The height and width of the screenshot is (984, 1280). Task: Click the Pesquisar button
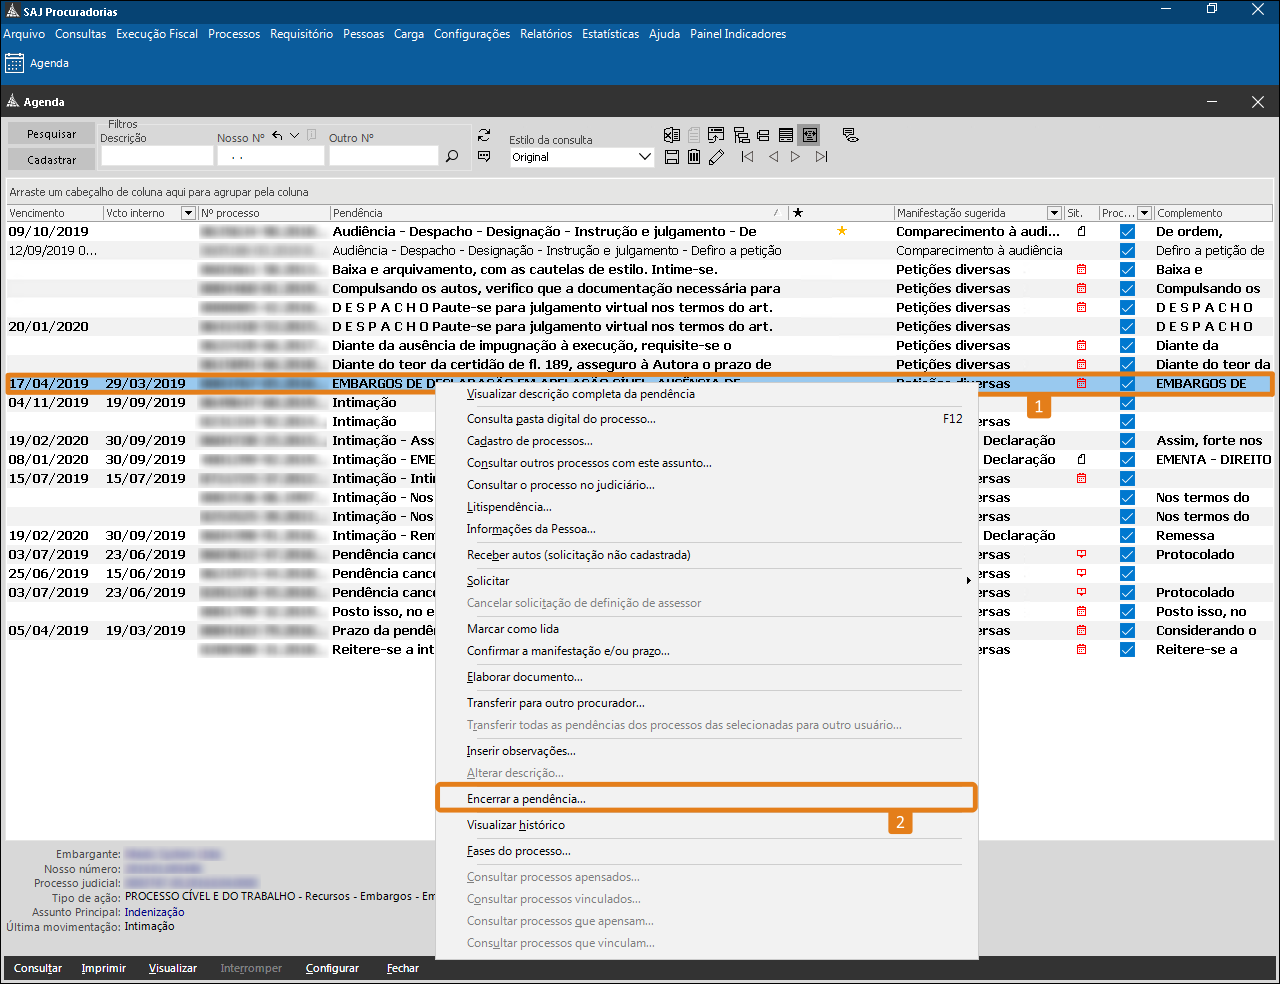pos(51,134)
